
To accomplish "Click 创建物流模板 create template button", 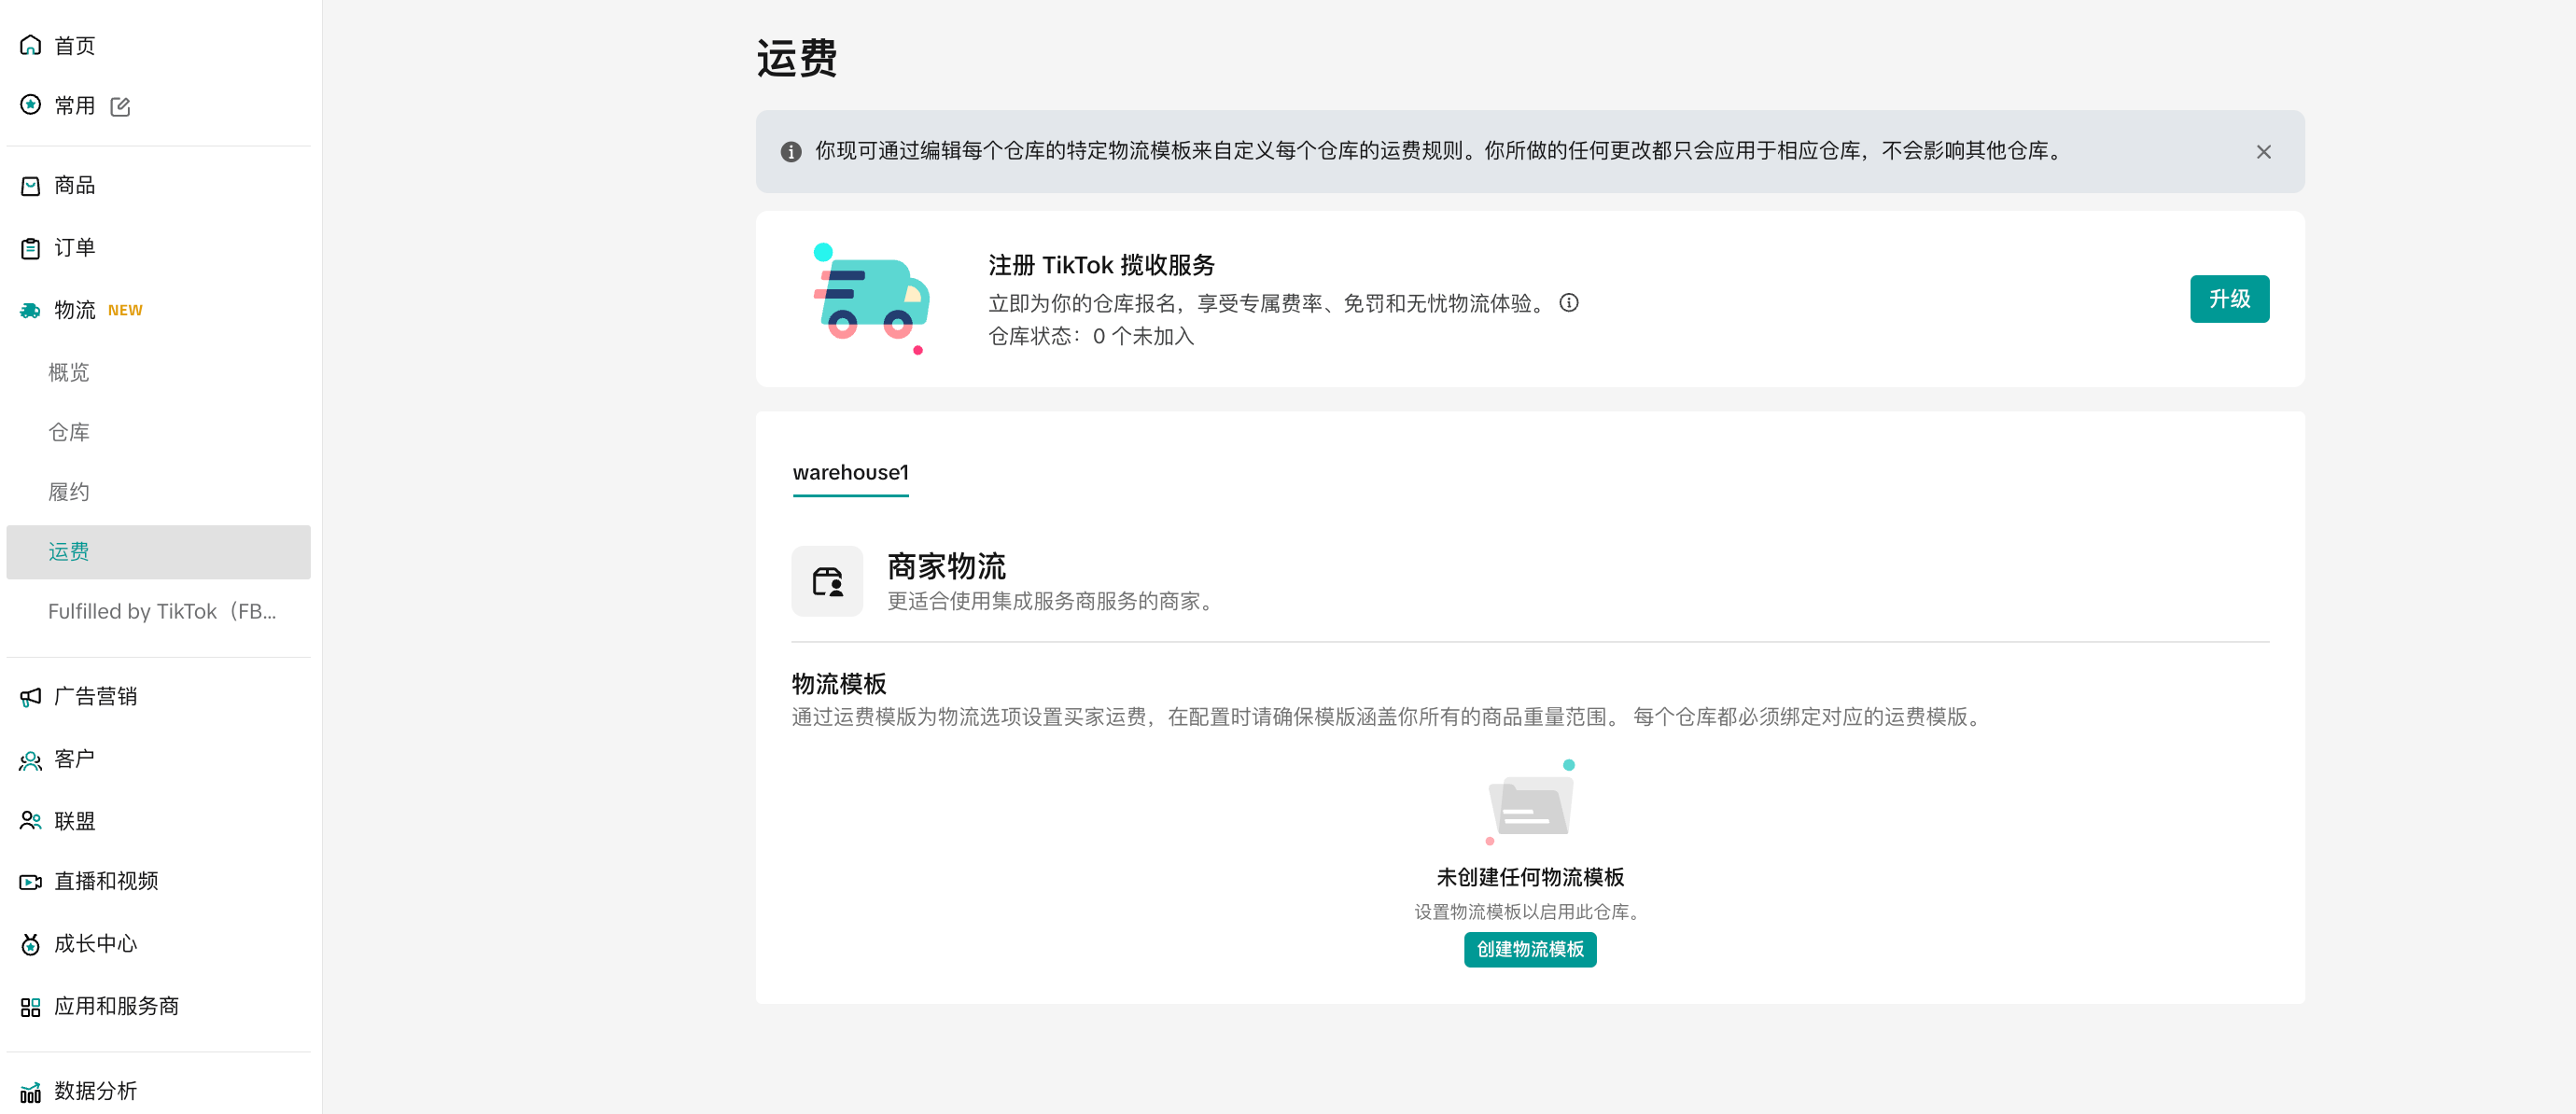I will [1529, 949].
